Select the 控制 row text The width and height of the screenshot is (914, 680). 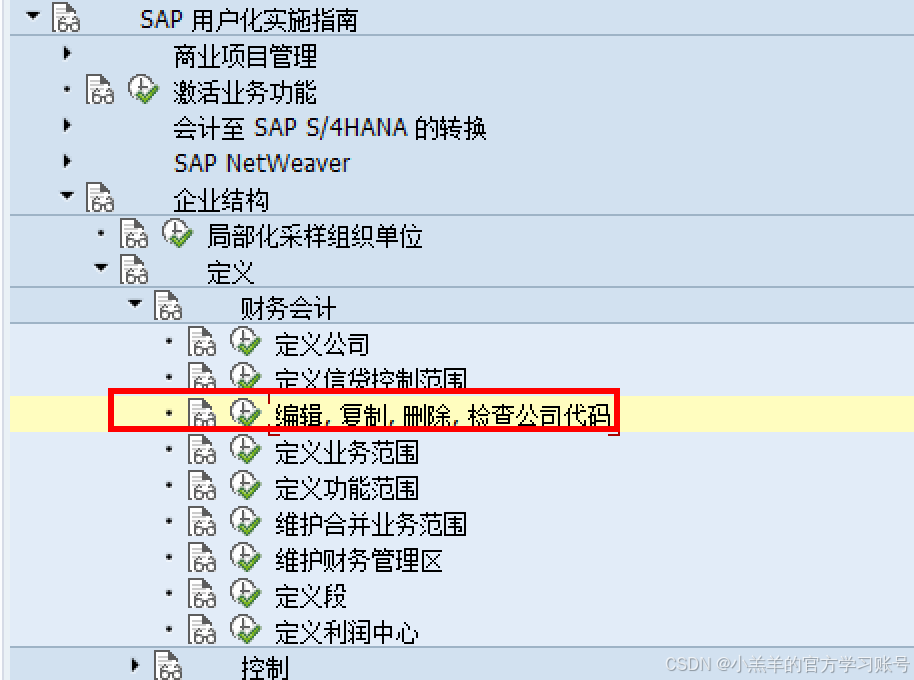[265, 668]
